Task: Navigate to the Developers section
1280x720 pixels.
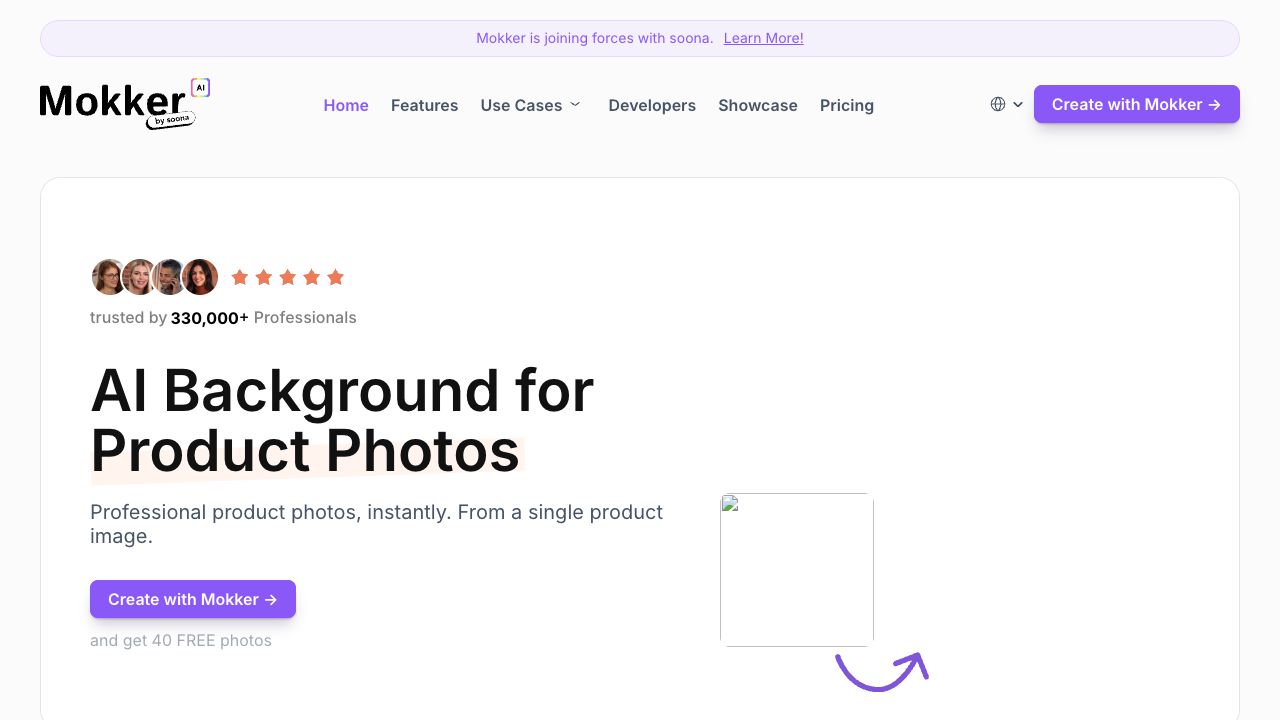Action: 652,105
